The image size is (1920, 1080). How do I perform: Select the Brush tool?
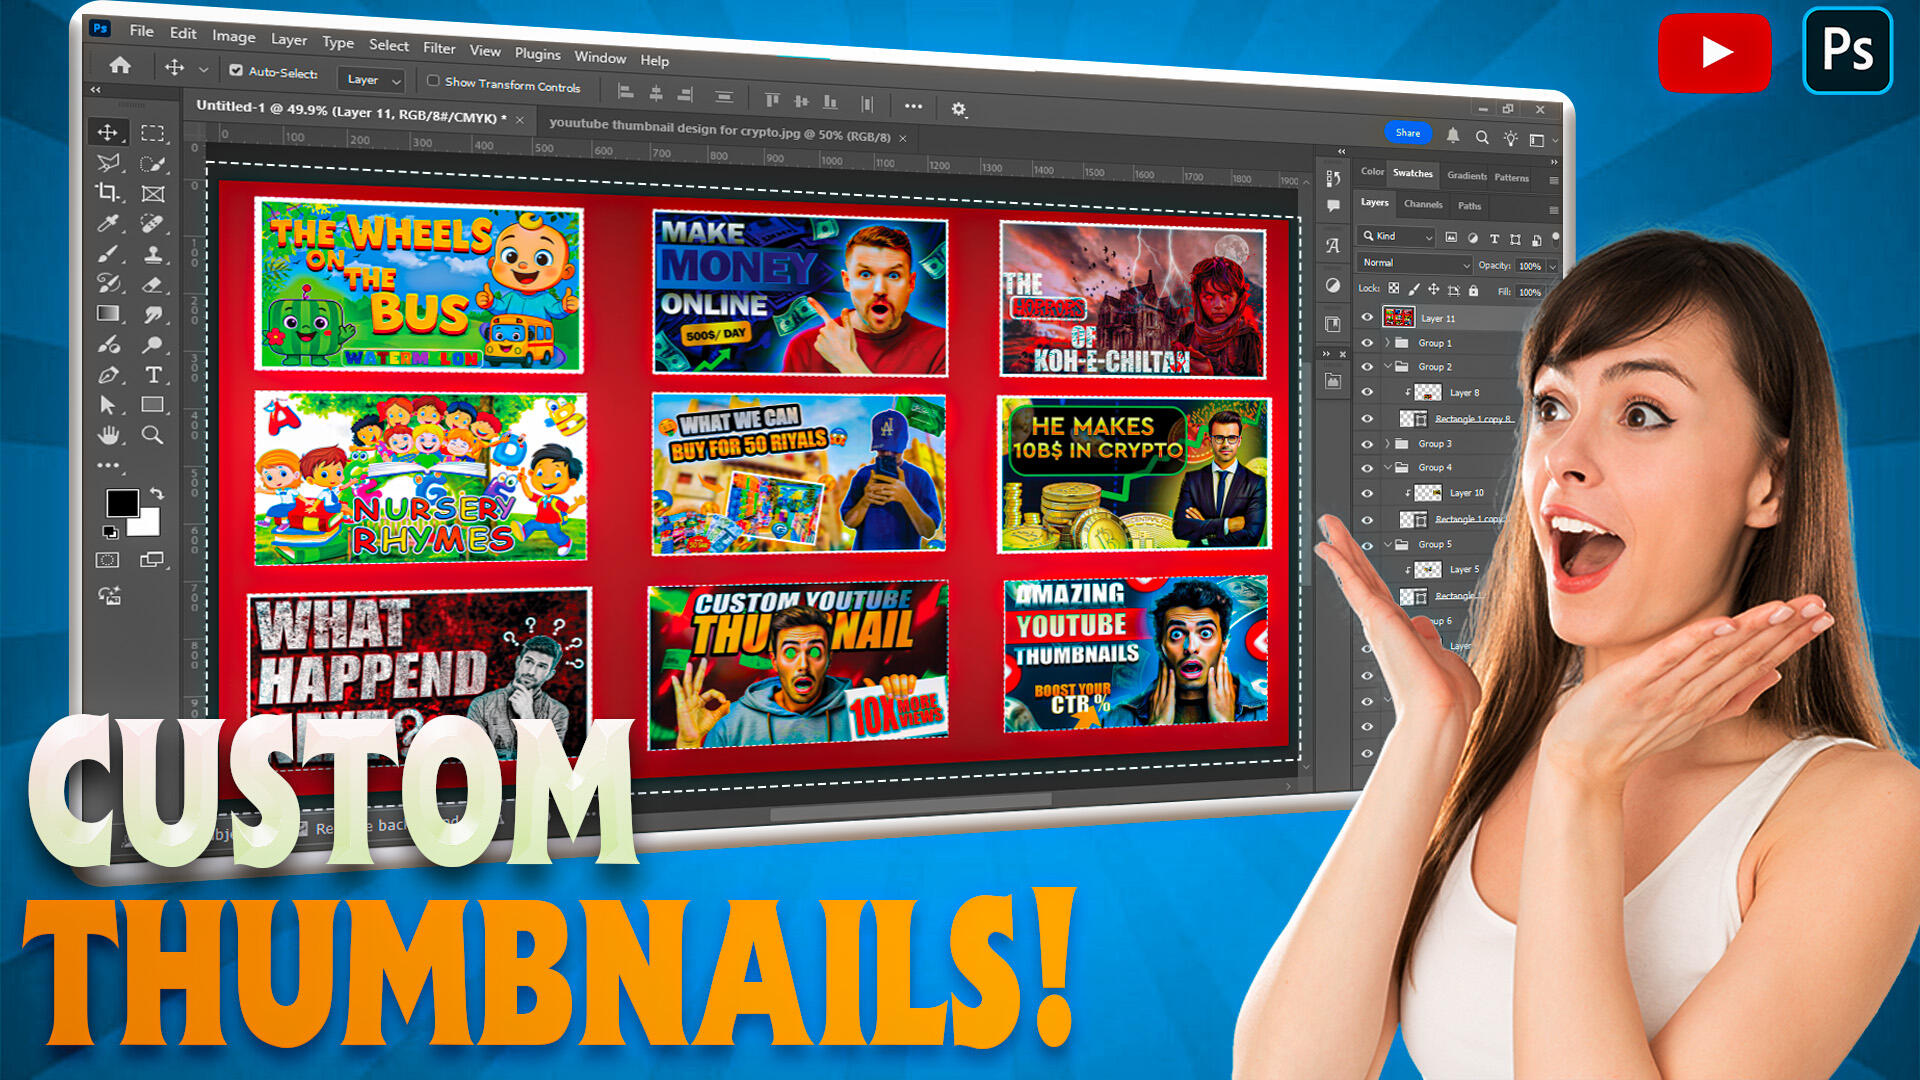click(107, 253)
